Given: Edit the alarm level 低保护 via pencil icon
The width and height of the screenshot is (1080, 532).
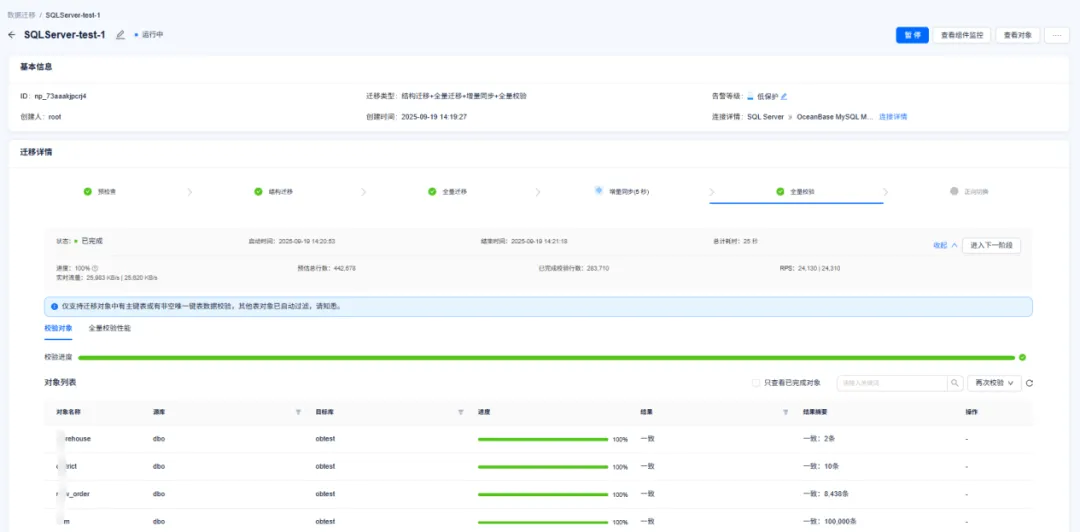Looking at the screenshot, I should tap(784, 97).
